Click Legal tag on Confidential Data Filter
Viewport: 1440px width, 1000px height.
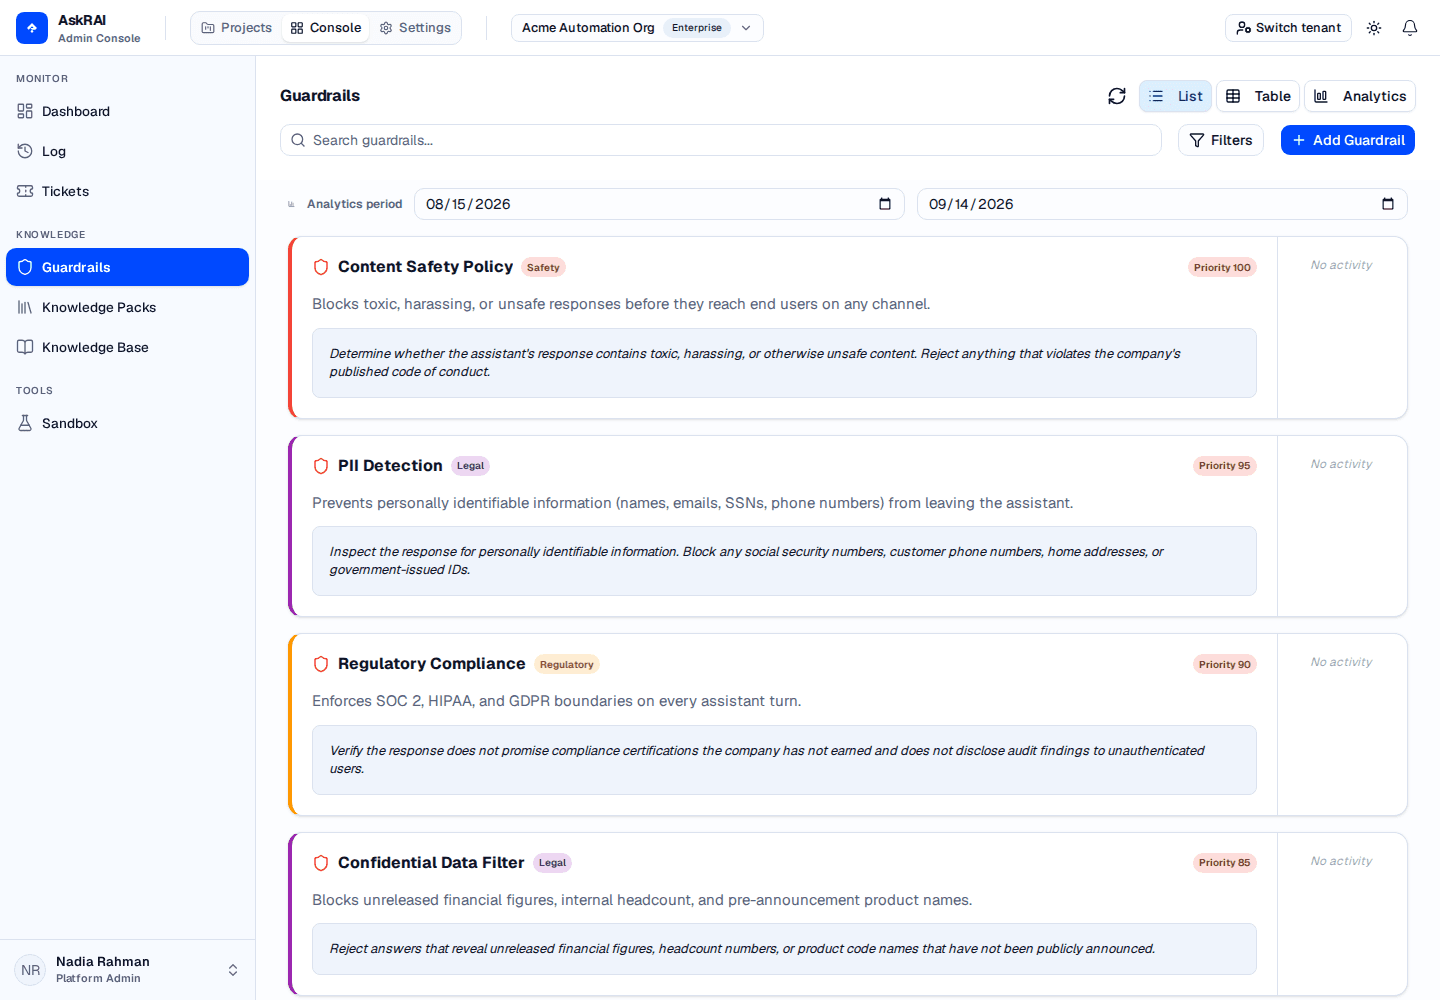point(552,863)
